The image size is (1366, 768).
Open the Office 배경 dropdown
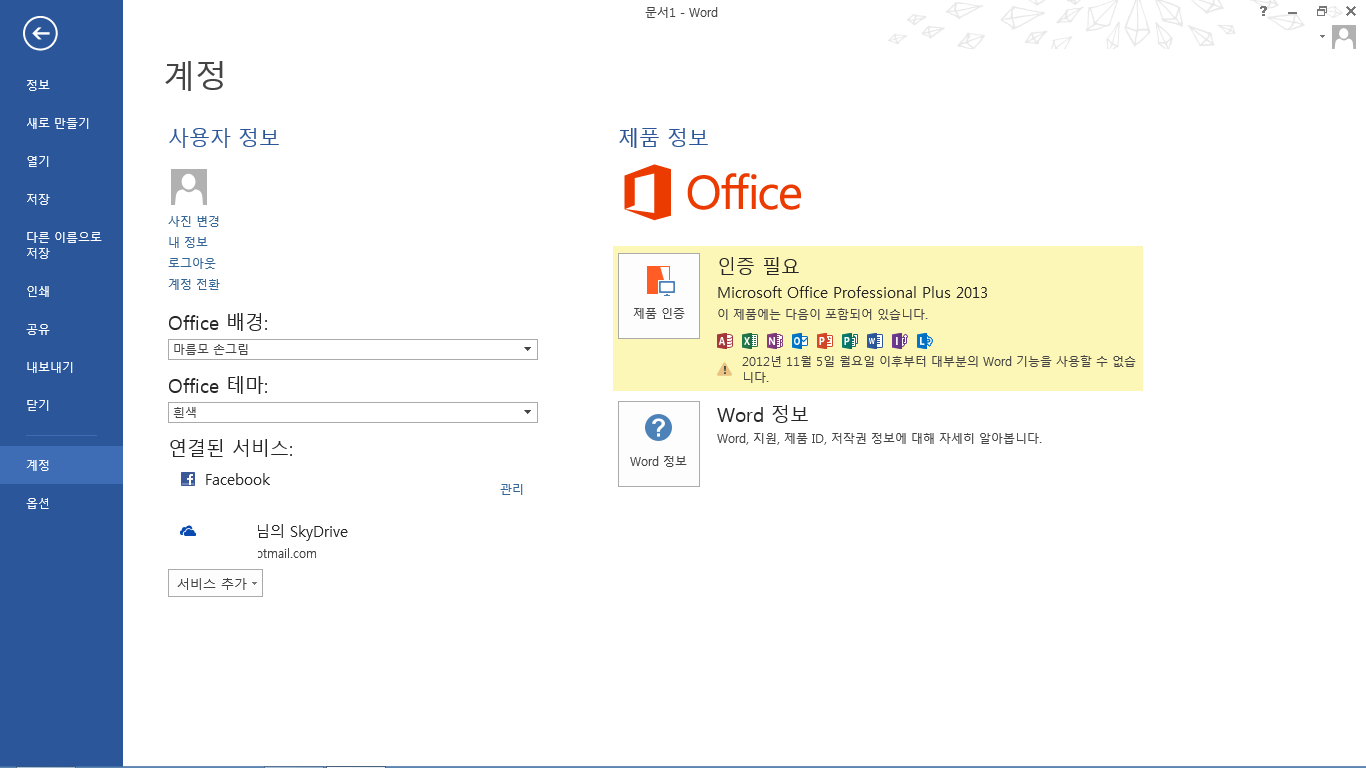(353, 349)
